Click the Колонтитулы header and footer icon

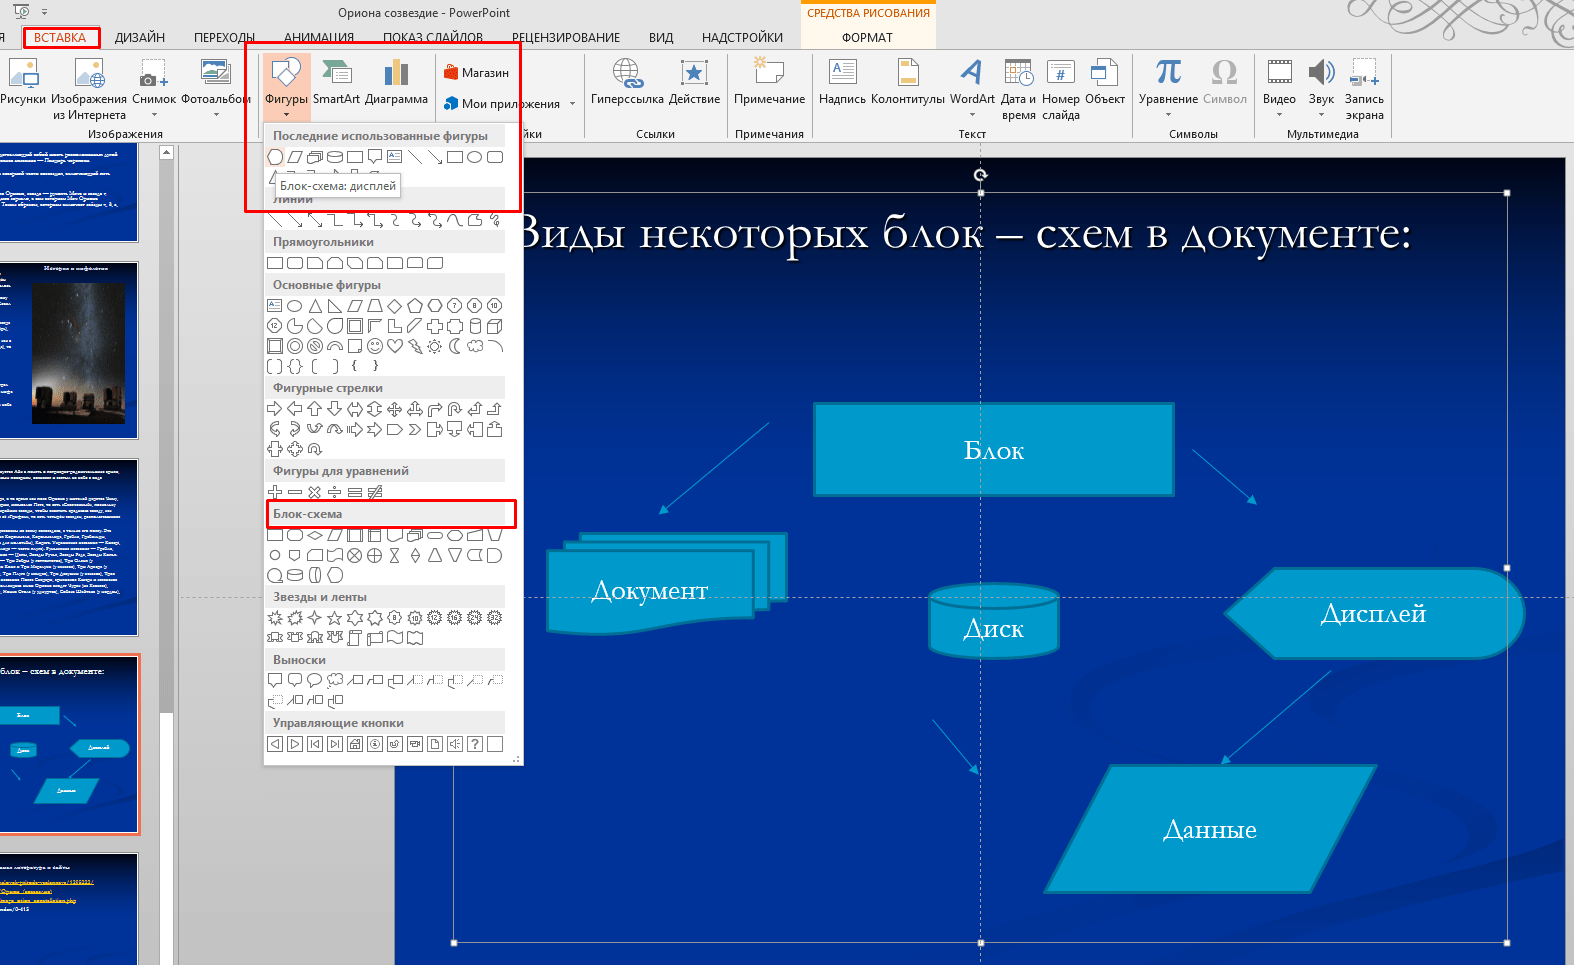pyautogui.click(x=907, y=82)
